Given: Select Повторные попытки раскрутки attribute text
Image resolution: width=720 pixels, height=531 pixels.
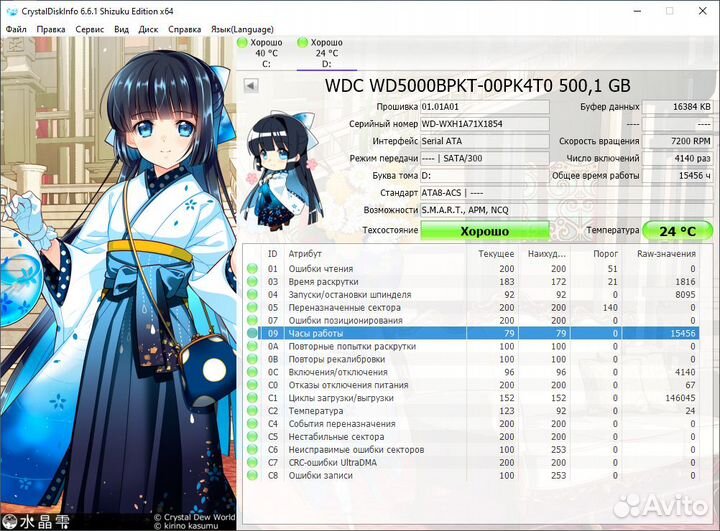Looking at the screenshot, I should coord(352,346).
